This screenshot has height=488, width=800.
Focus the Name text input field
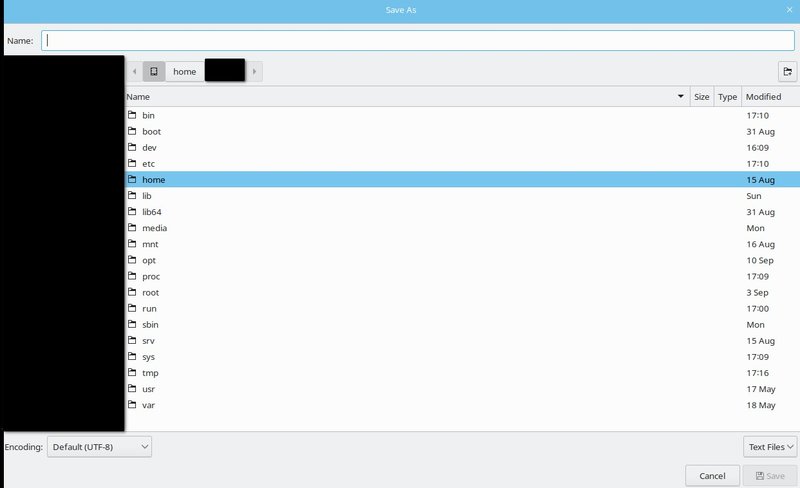pyautogui.click(x=418, y=41)
